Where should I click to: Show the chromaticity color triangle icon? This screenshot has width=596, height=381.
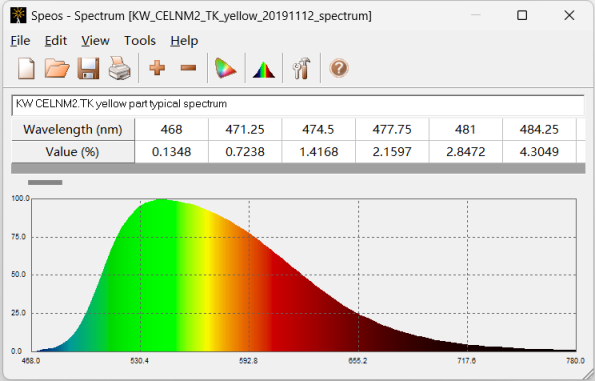[x=225, y=68]
